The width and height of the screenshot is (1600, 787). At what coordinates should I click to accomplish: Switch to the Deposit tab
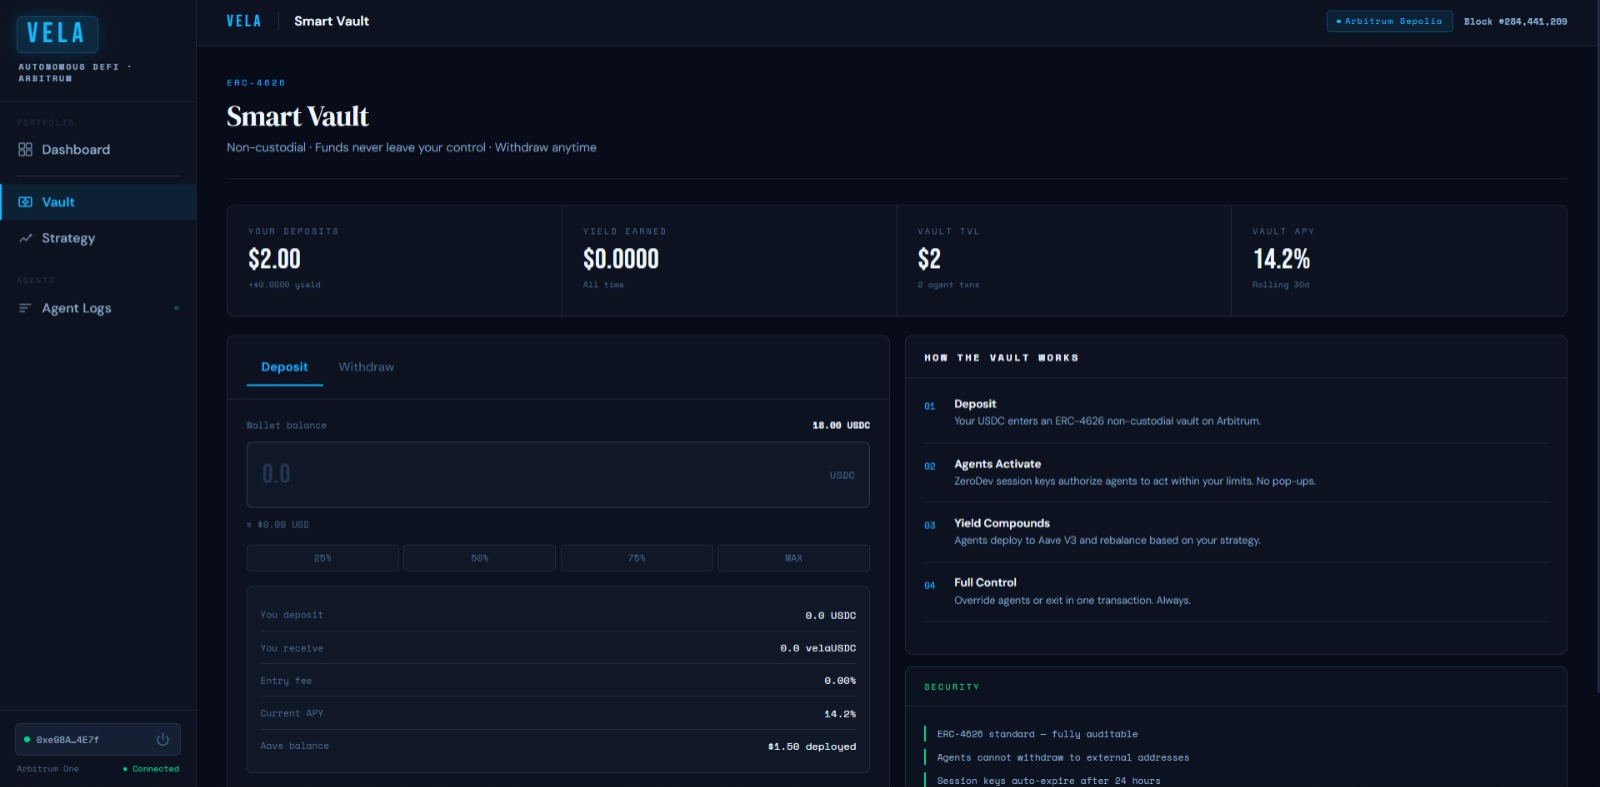coord(284,367)
